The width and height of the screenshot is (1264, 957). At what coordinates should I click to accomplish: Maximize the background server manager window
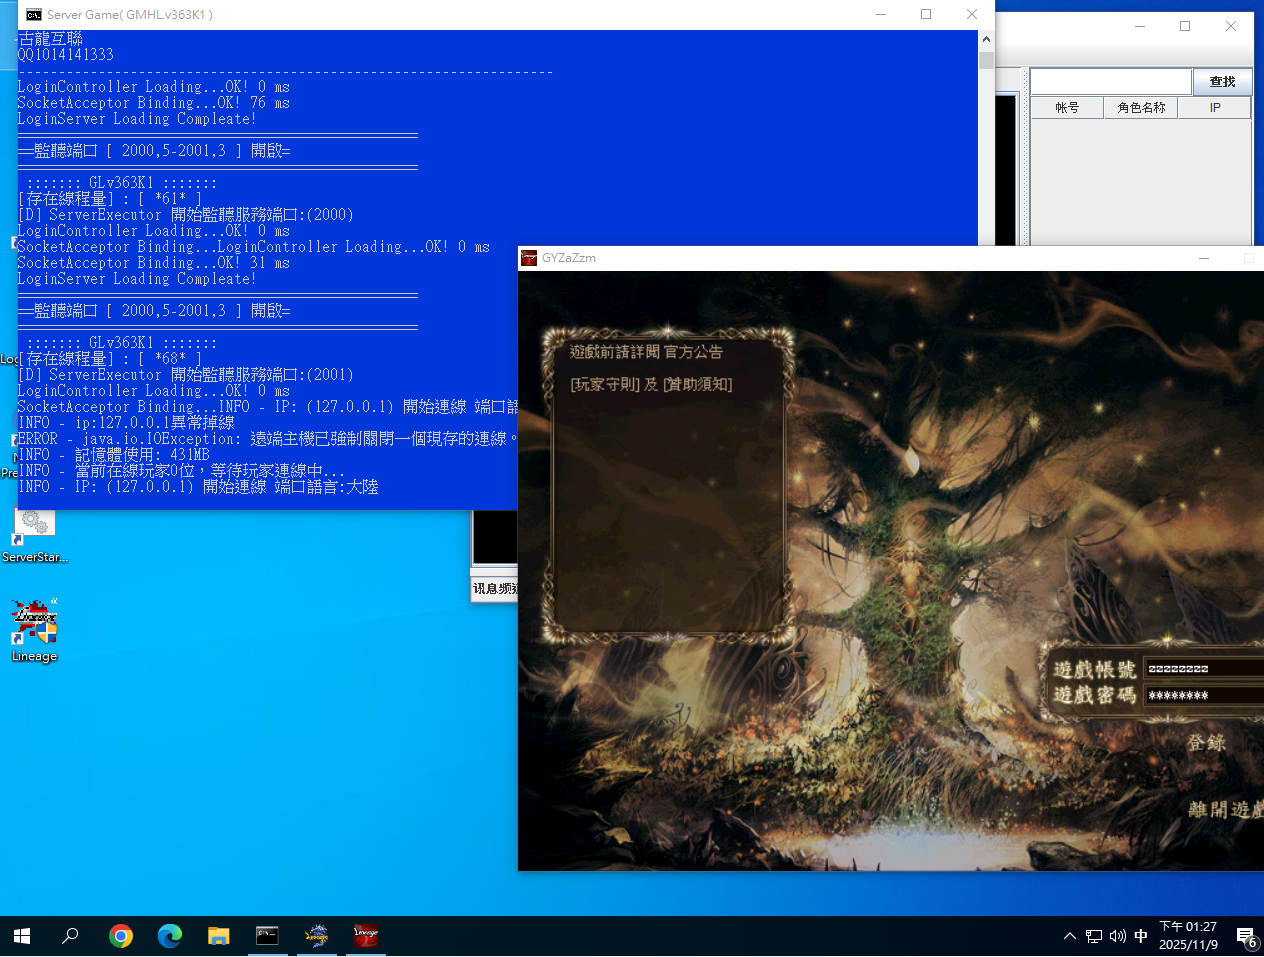click(x=1185, y=26)
